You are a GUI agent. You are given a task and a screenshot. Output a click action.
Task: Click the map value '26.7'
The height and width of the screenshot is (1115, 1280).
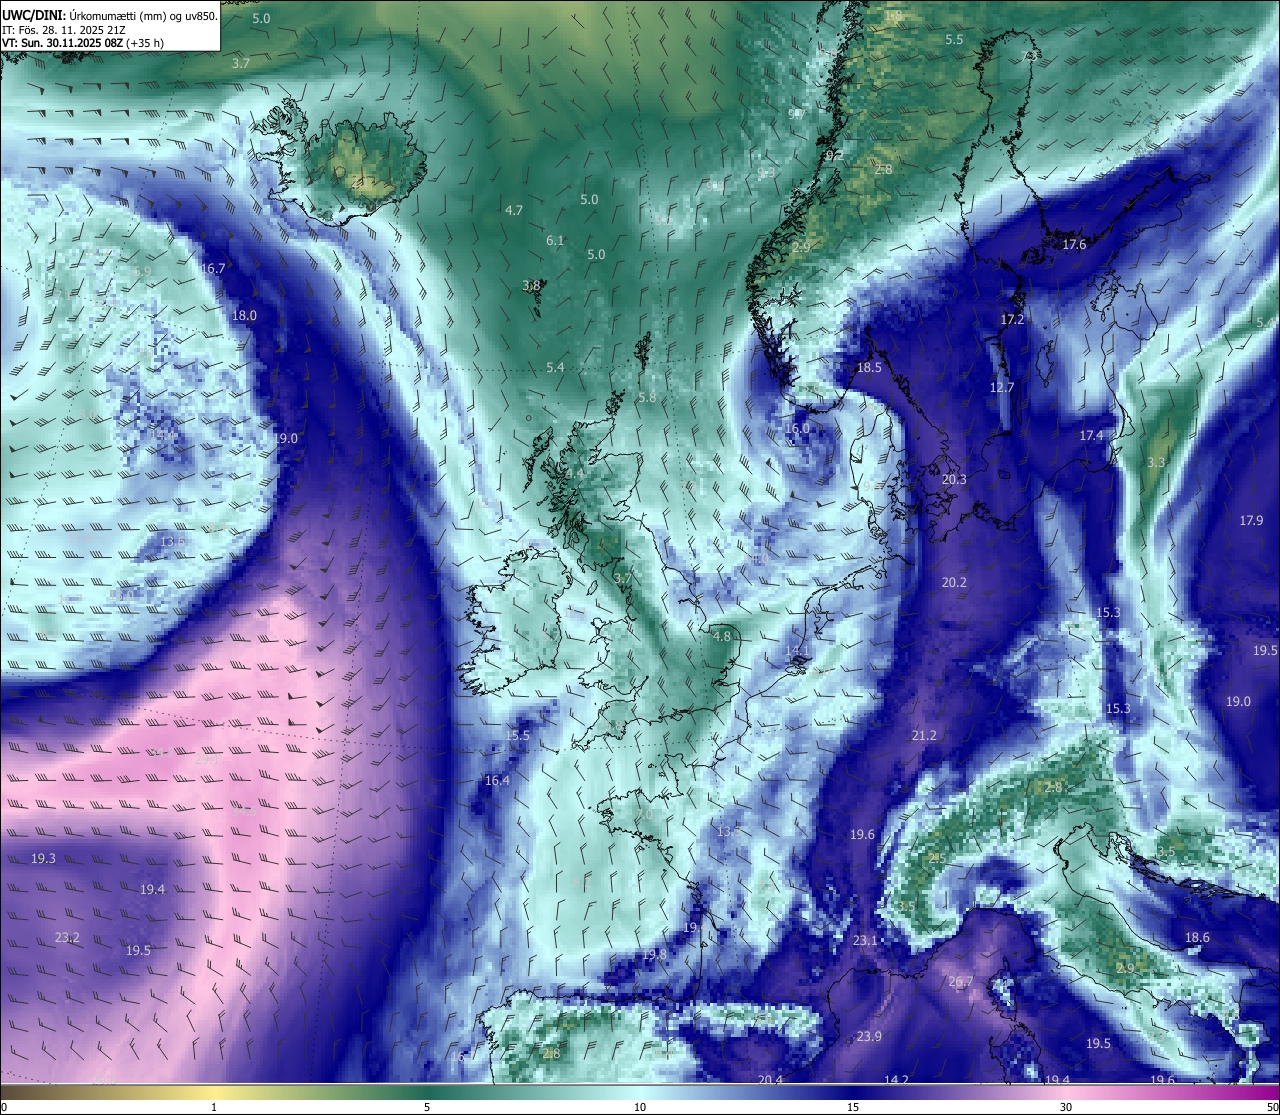click(x=960, y=981)
